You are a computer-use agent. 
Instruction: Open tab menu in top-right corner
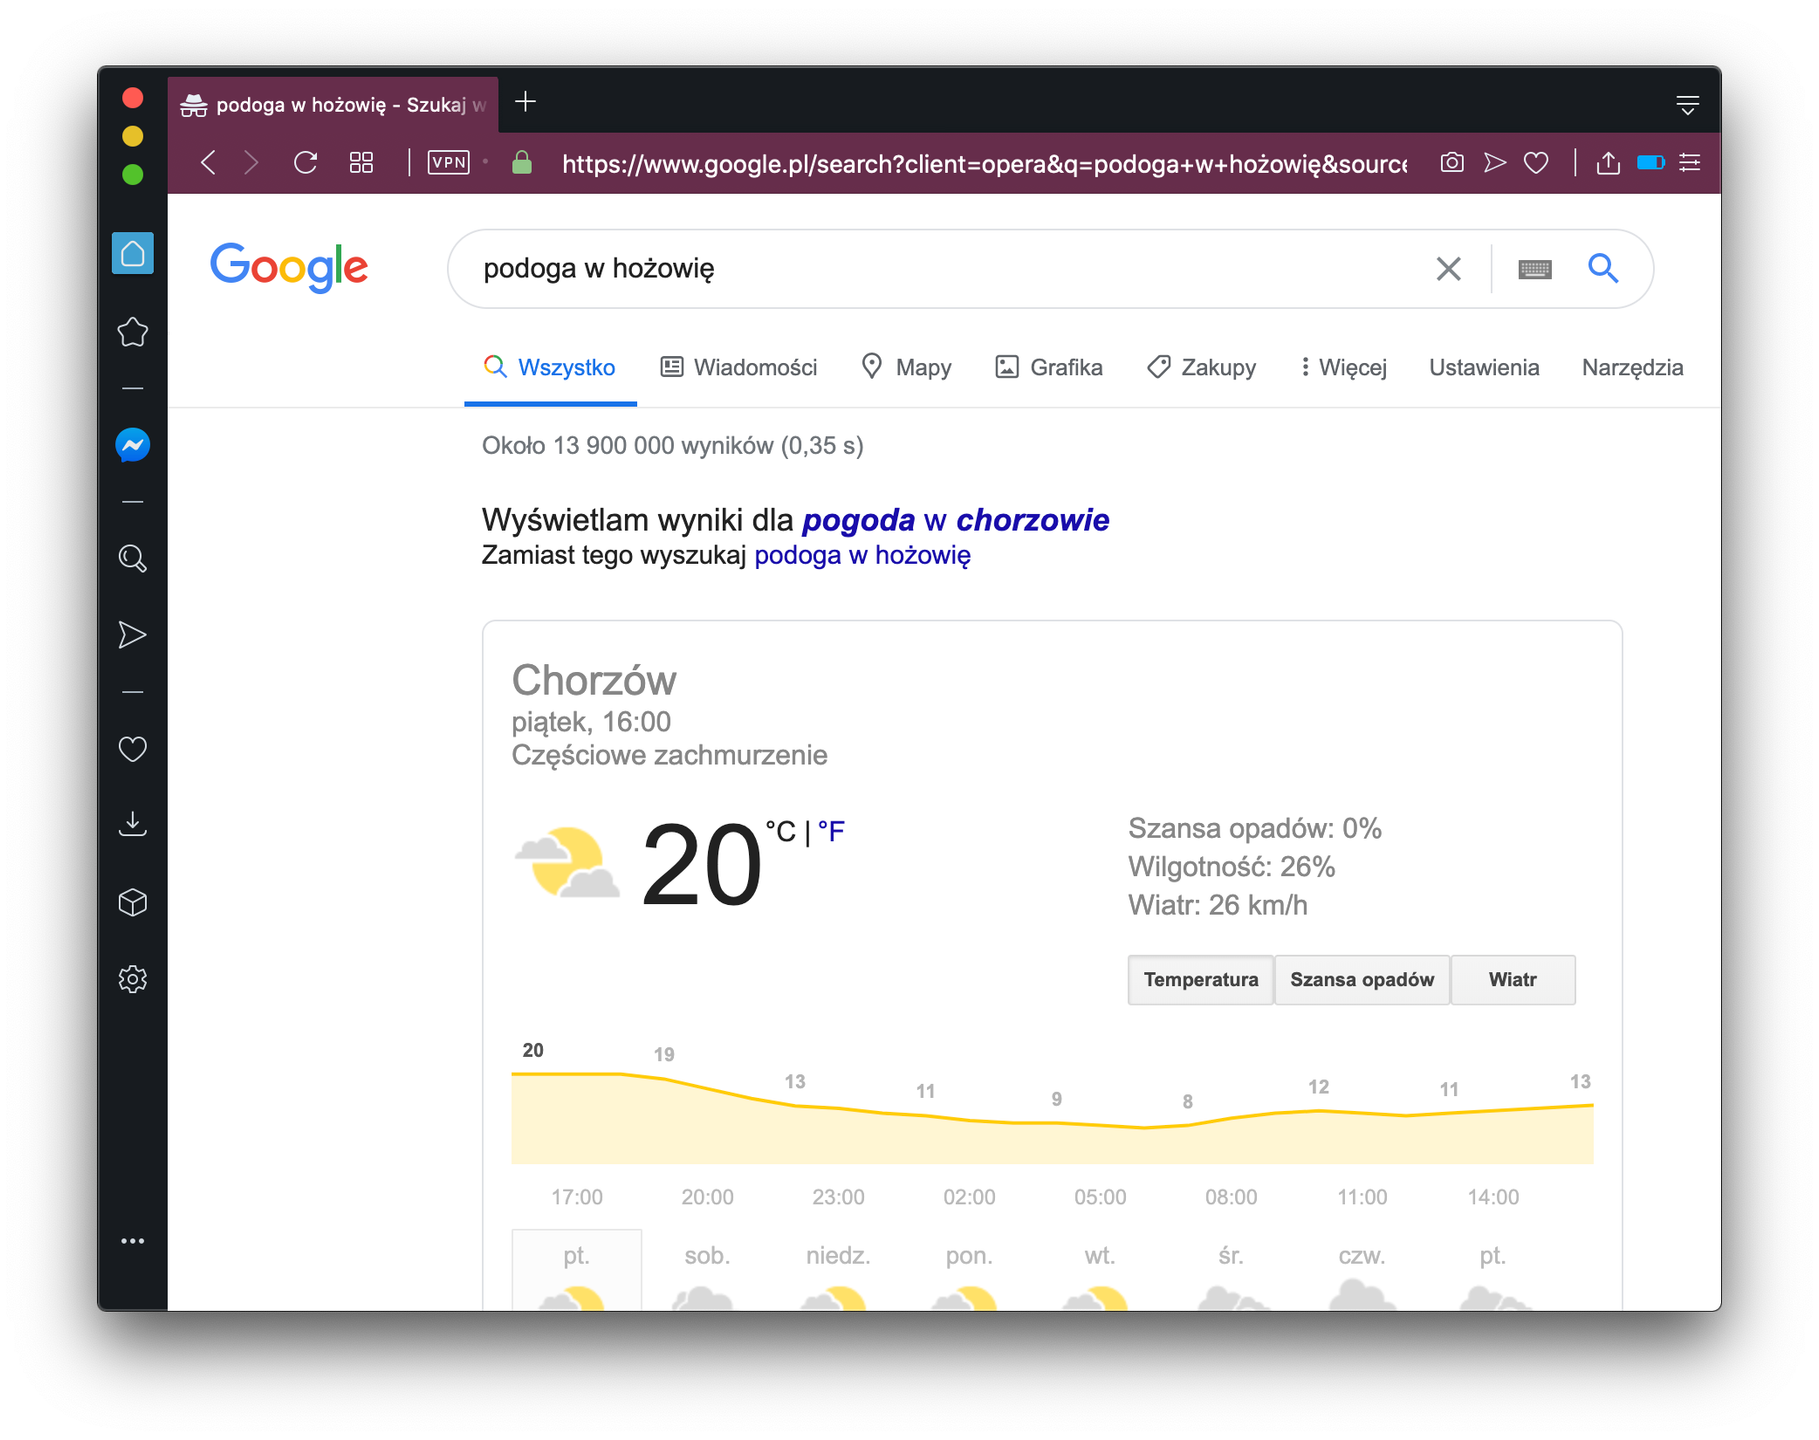point(1688,104)
